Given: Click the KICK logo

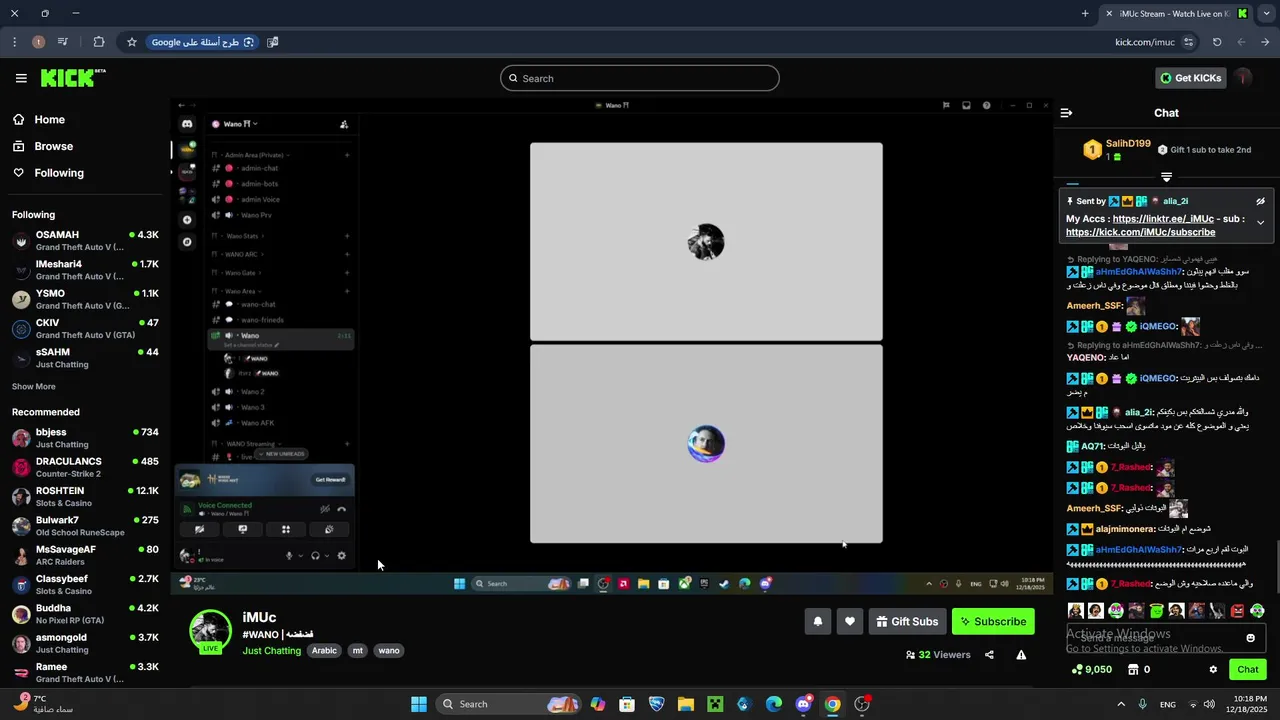Looking at the screenshot, I should click(x=73, y=78).
